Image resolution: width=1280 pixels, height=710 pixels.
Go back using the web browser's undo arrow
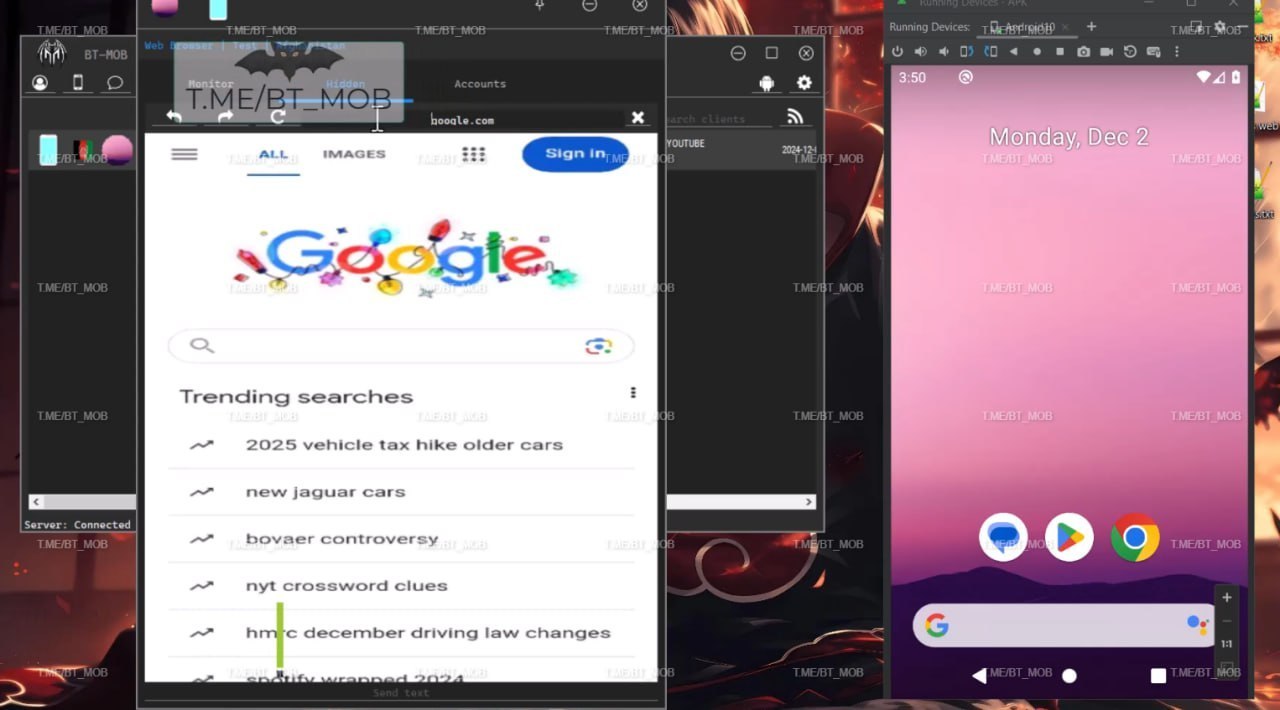tap(174, 117)
